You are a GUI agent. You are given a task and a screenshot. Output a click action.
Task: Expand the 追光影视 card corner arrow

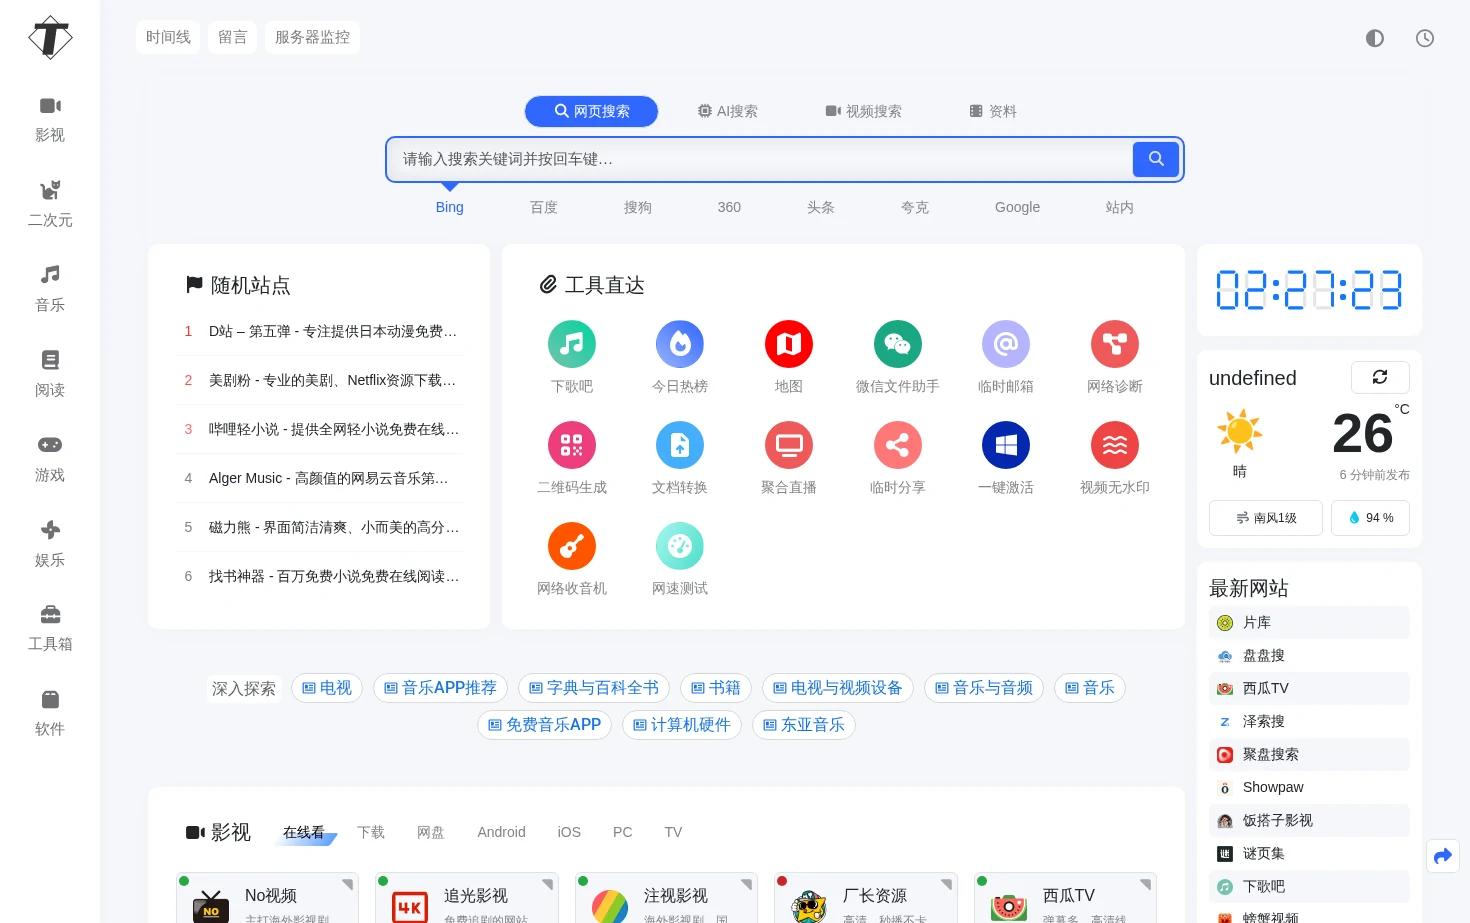(548, 884)
